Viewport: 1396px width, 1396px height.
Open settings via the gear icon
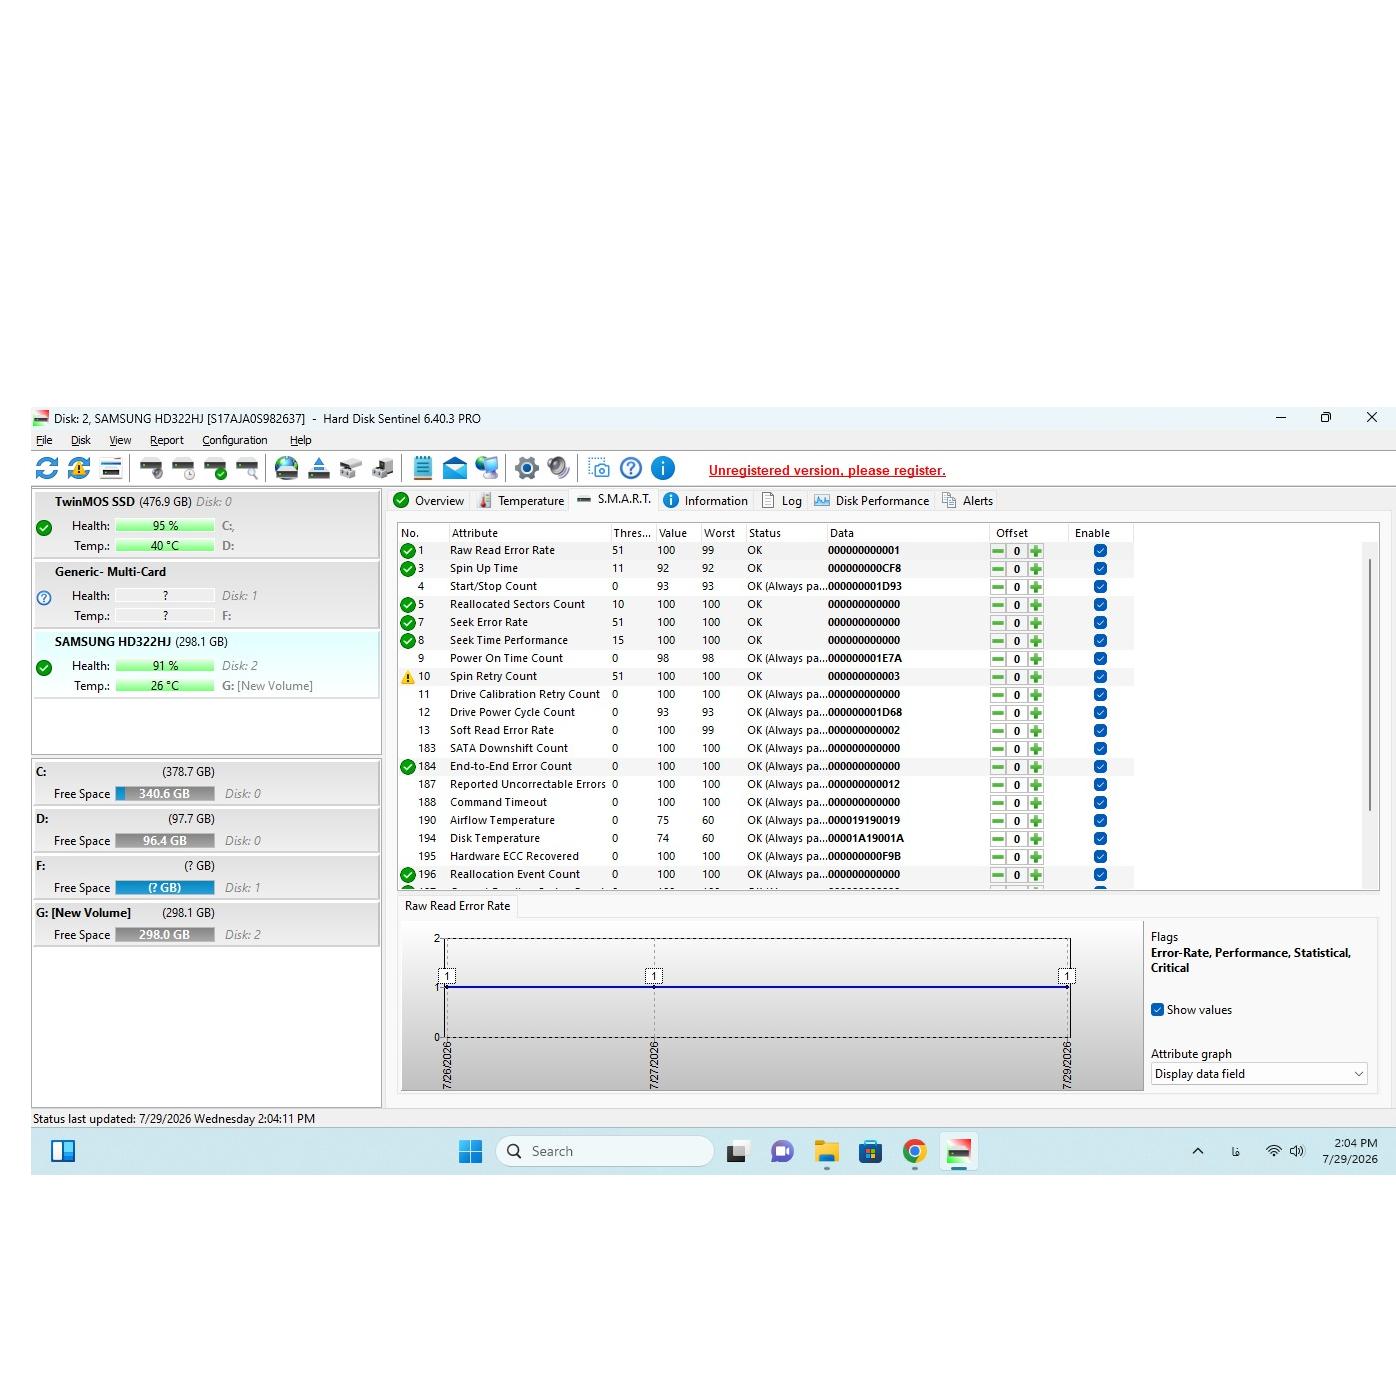pos(527,468)
